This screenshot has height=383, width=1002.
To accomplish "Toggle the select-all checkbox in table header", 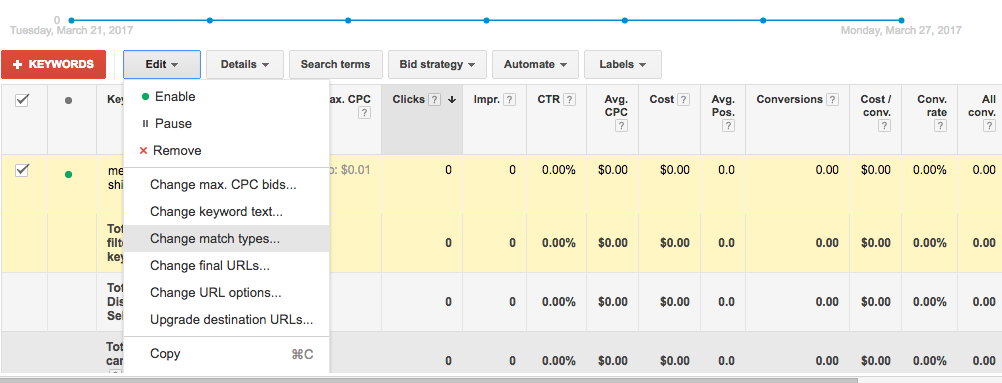I will tap(22, 100).
